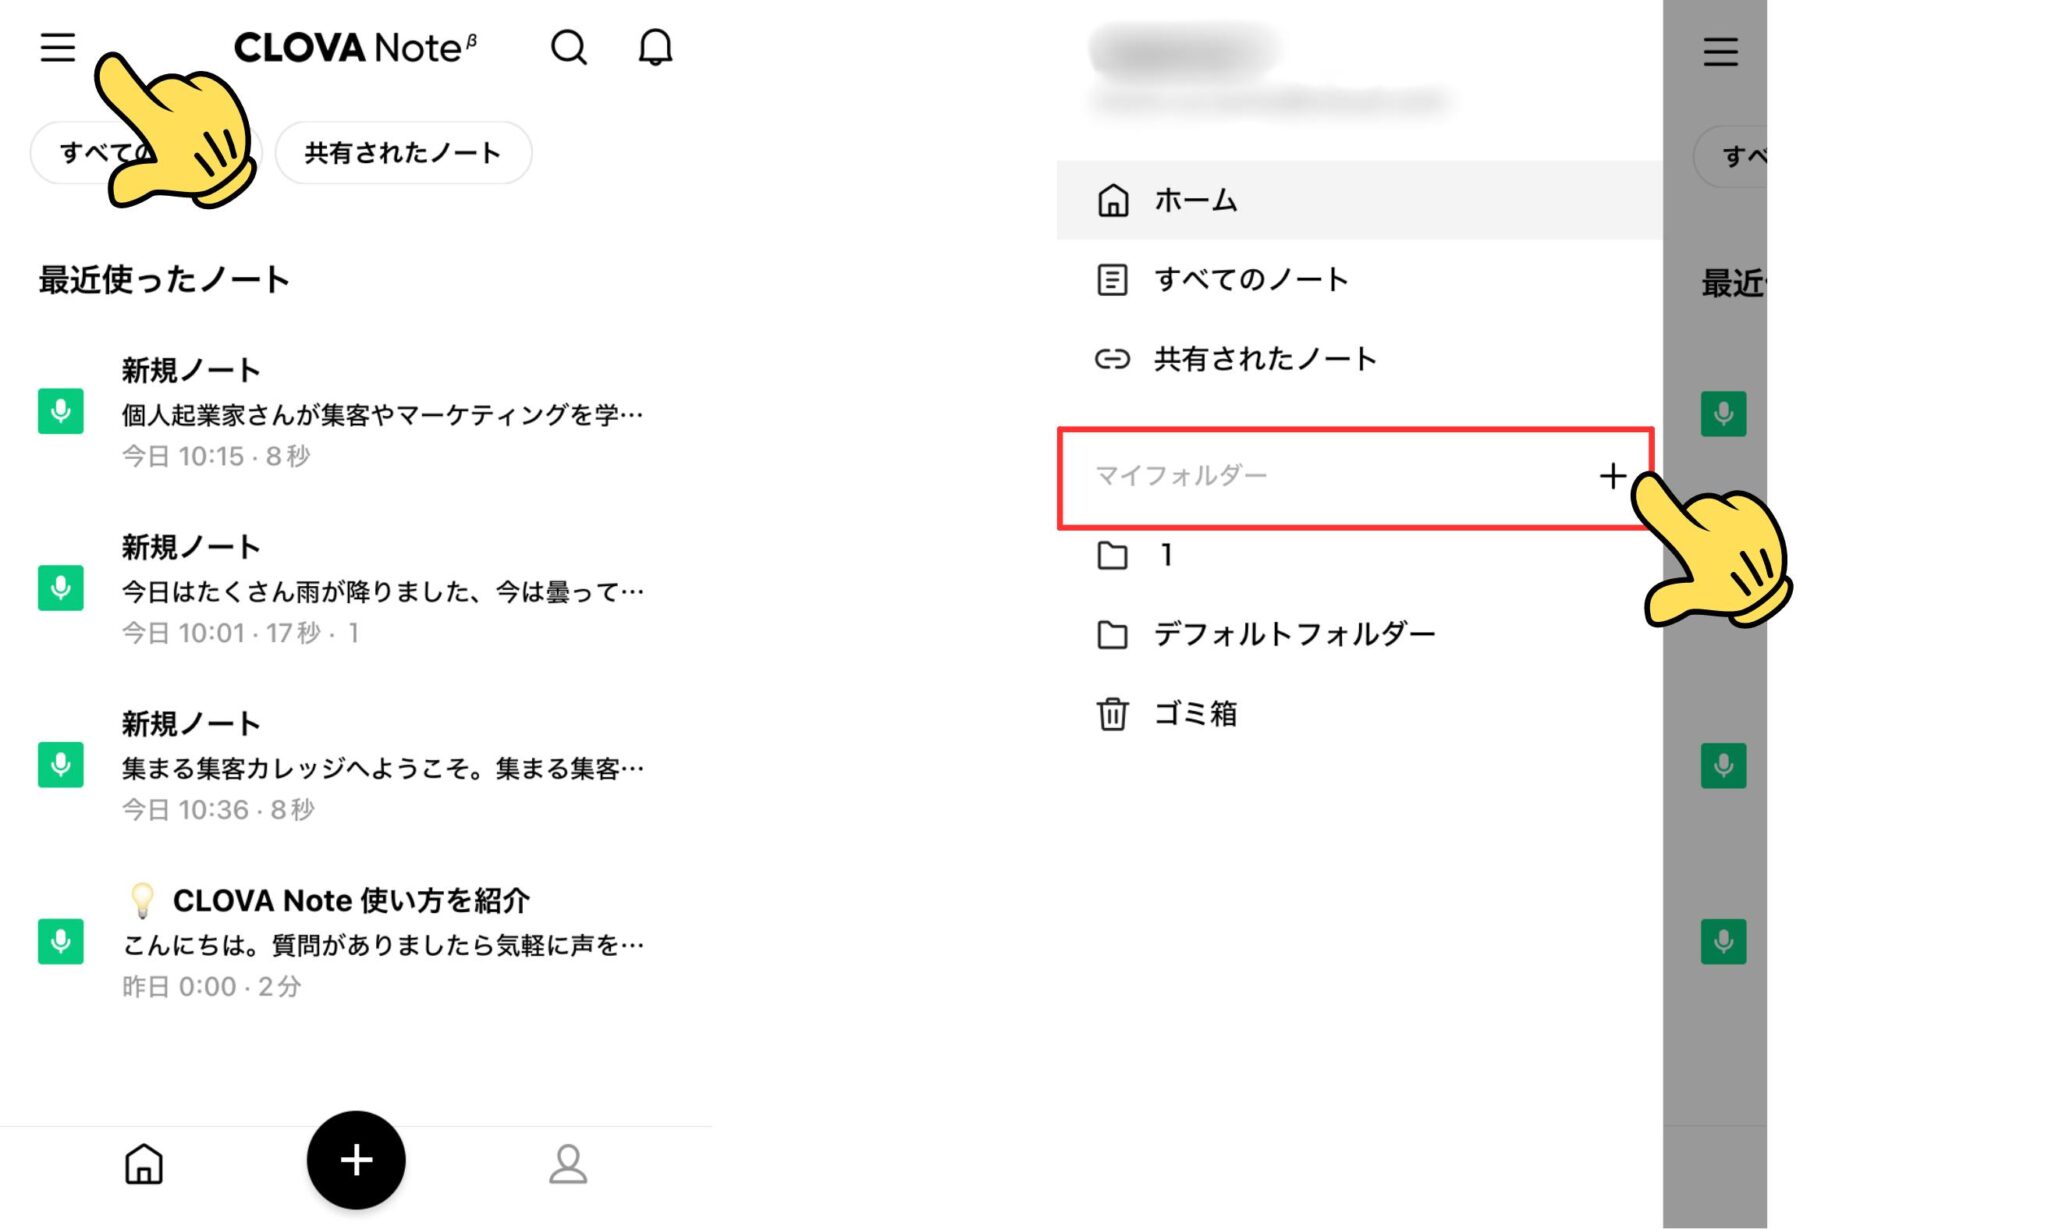Open notifications bell icon
Screen dimensions: 2048x1229
(x=655, y=47)
